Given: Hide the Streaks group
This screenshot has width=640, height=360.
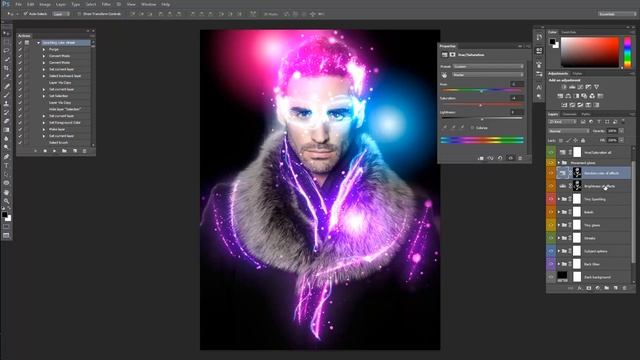Looking at the screenshot, I should (x=551, y=238).
